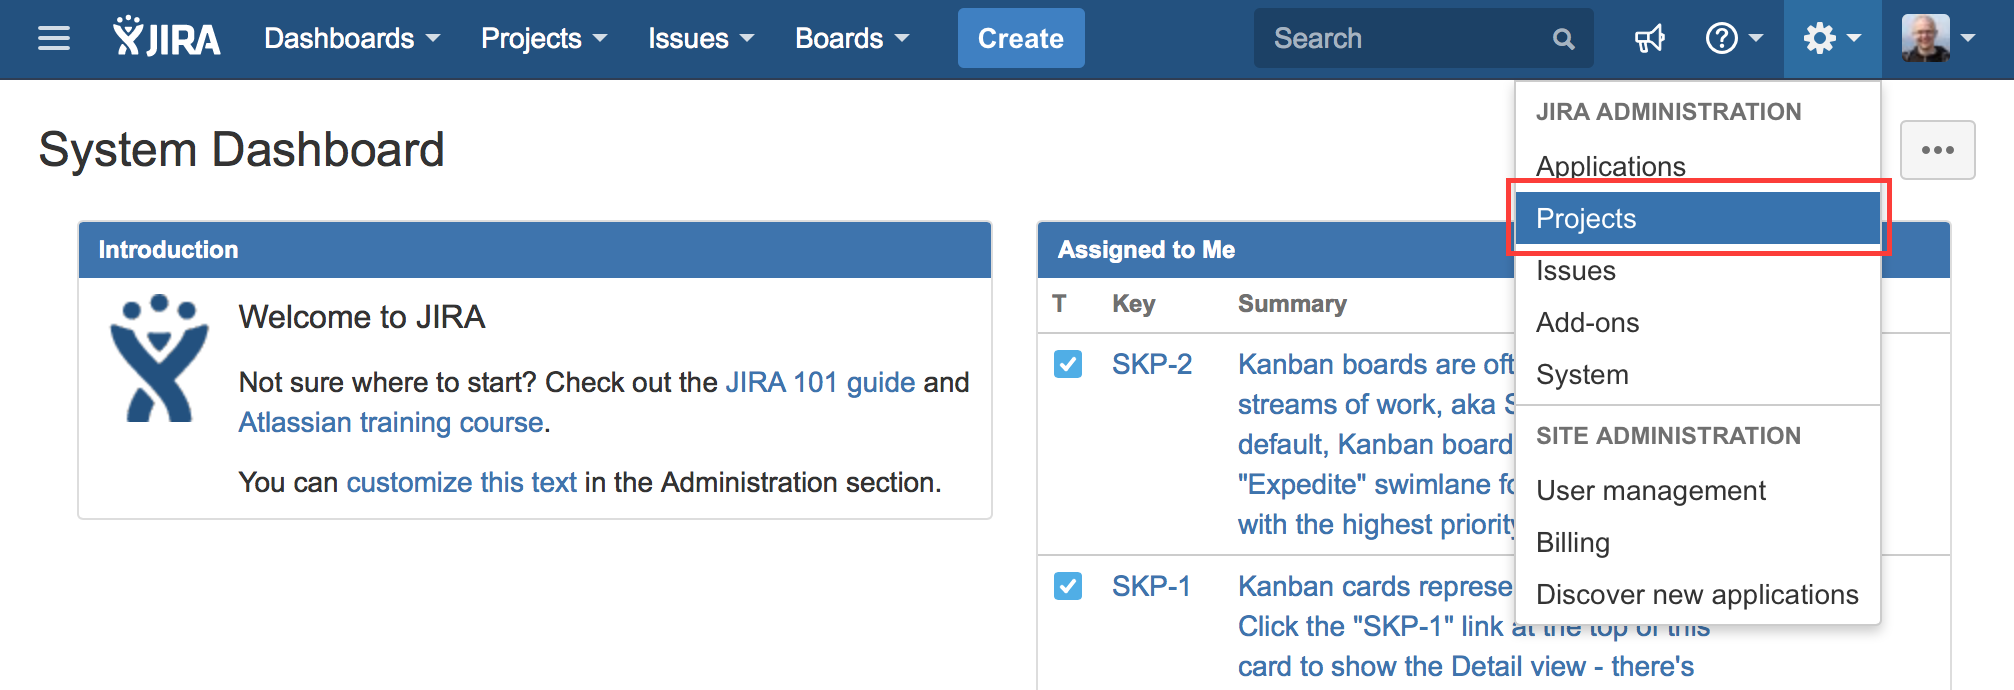Open the JIRA 101 guide link

820,382
